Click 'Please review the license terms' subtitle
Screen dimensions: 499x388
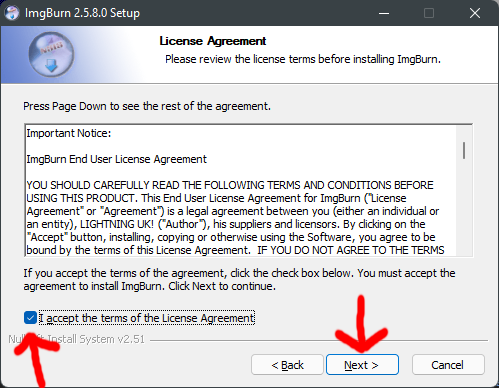tap(303, 59)
